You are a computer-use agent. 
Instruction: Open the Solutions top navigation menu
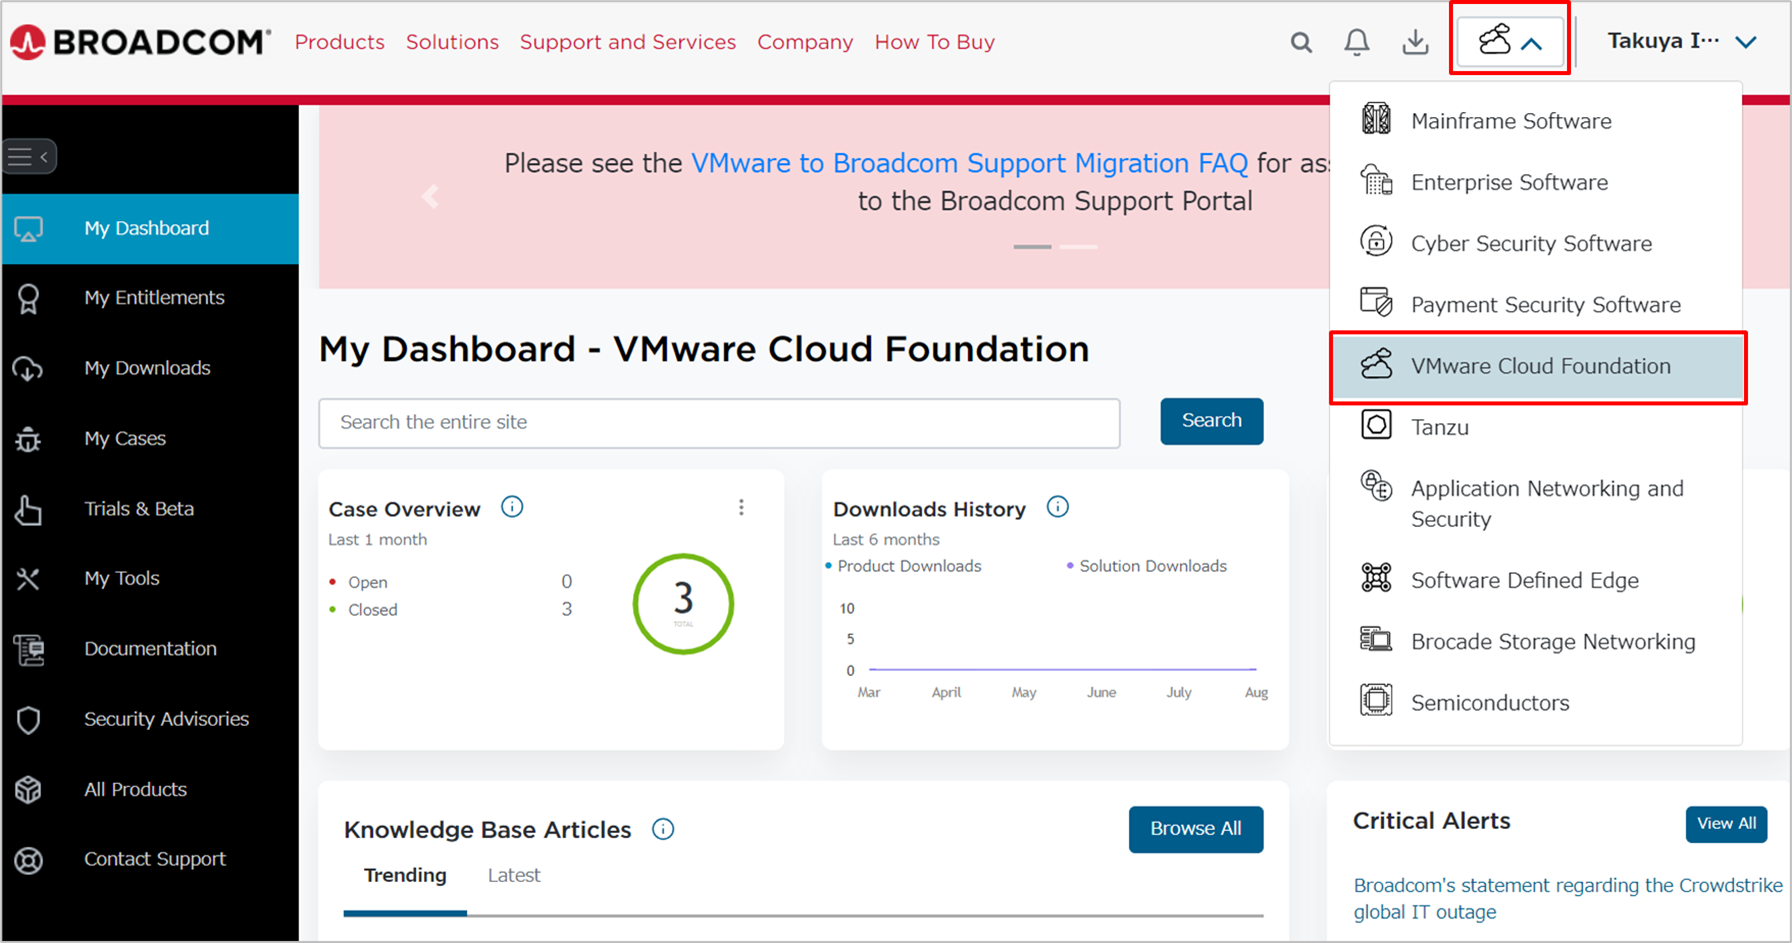point(452,42)
